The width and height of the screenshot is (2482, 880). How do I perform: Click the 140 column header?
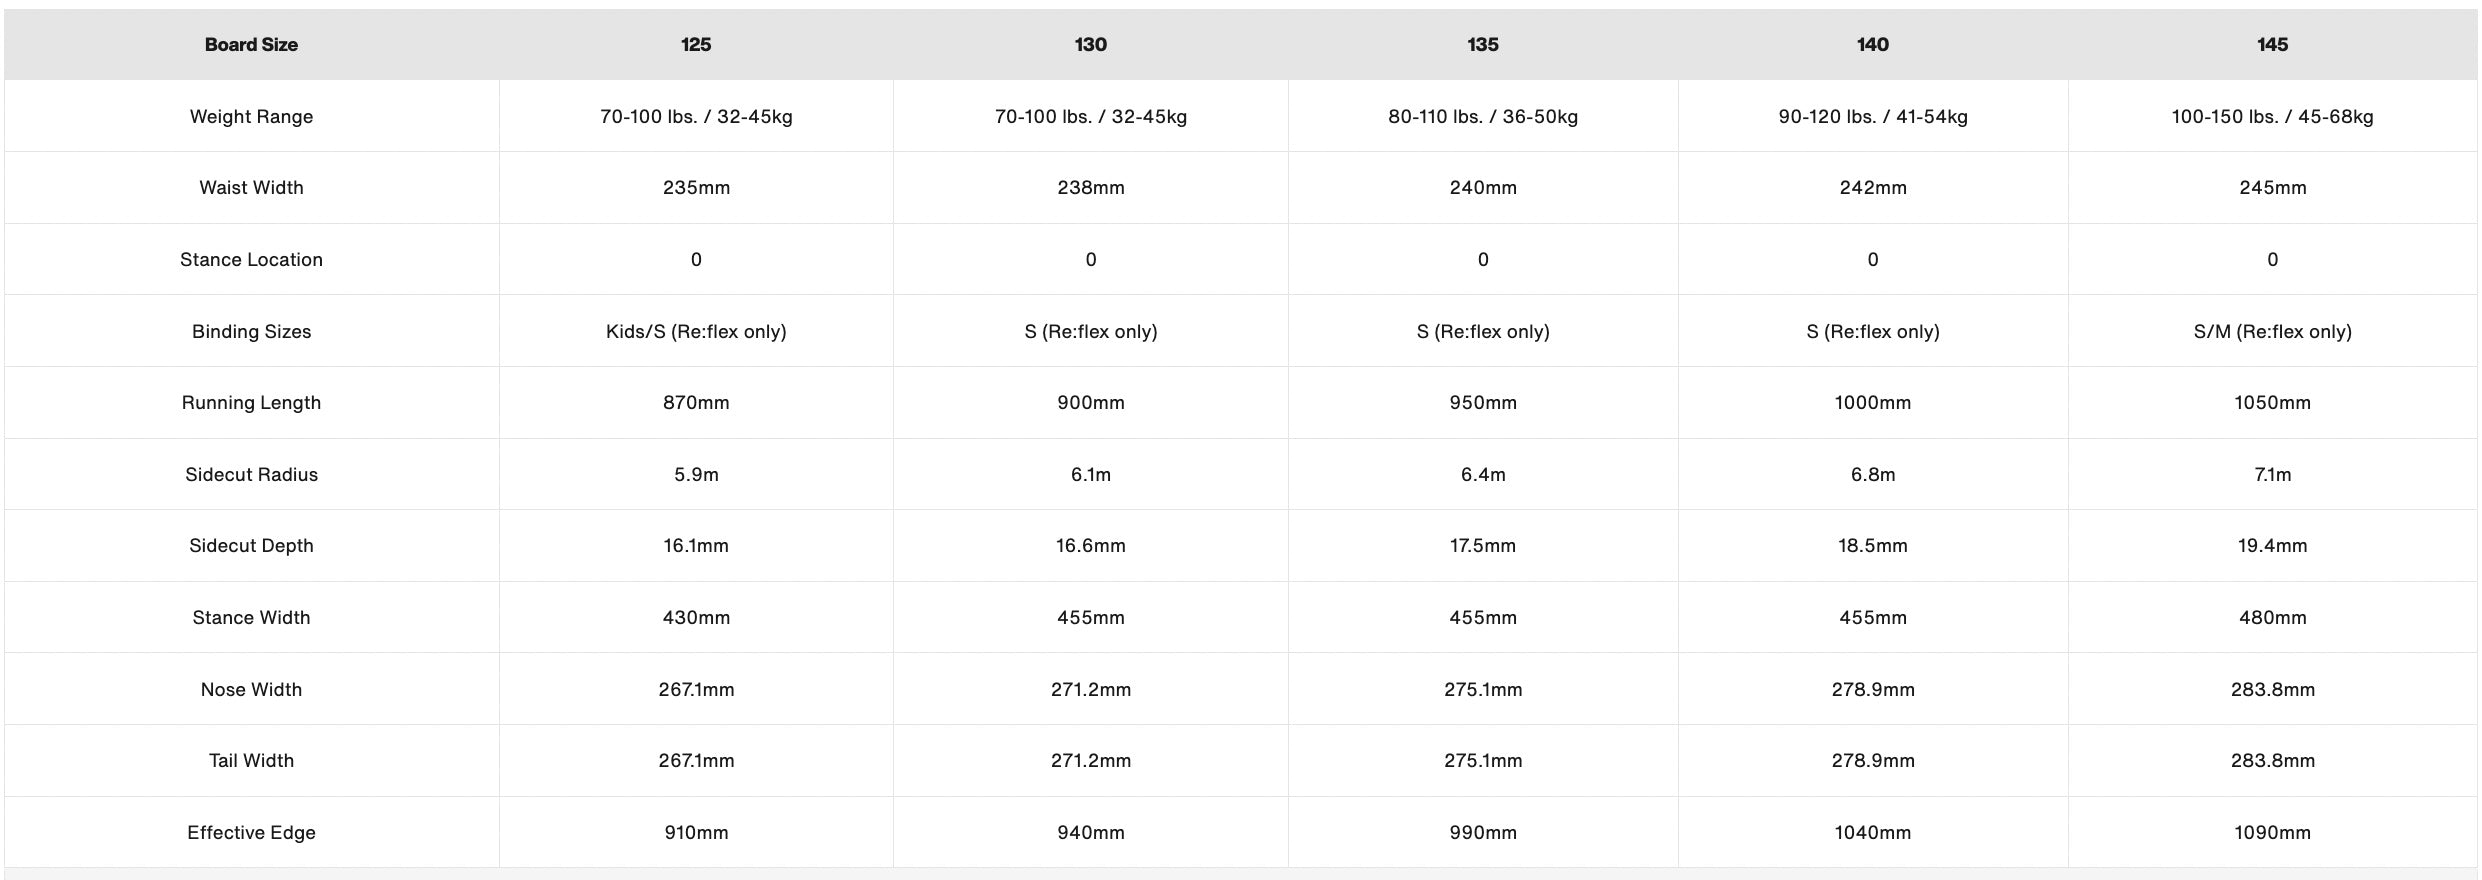[x=1873, y=44]
